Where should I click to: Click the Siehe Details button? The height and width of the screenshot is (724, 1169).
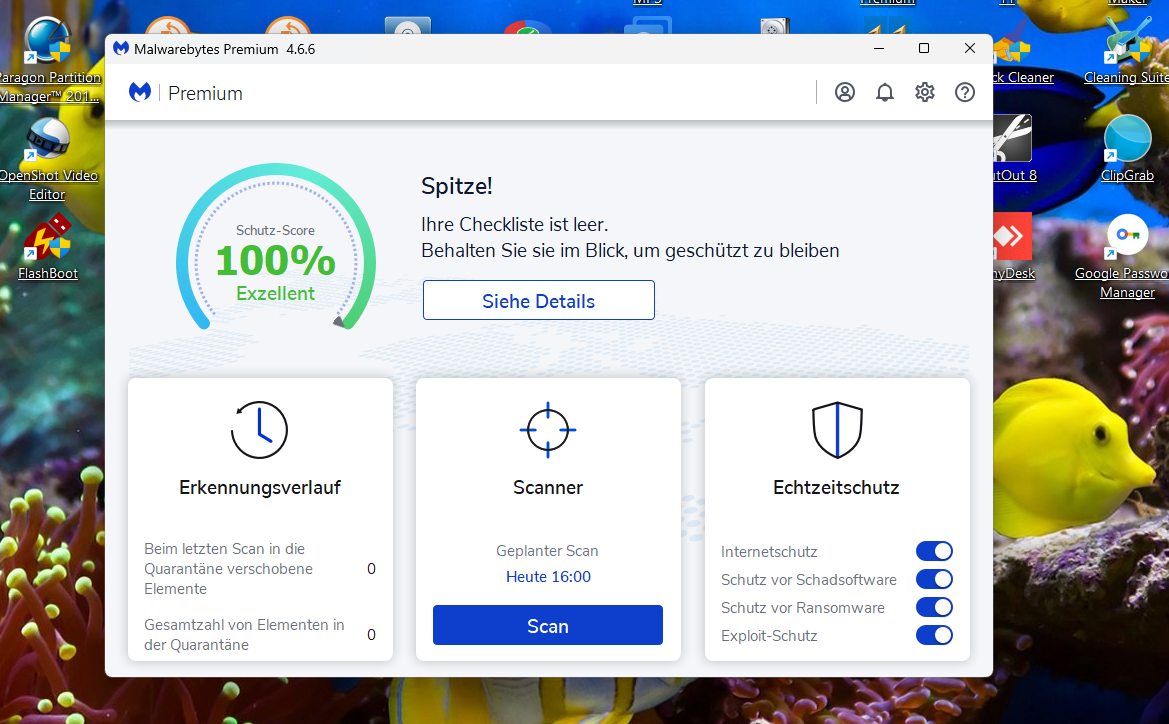click(539, 300)
